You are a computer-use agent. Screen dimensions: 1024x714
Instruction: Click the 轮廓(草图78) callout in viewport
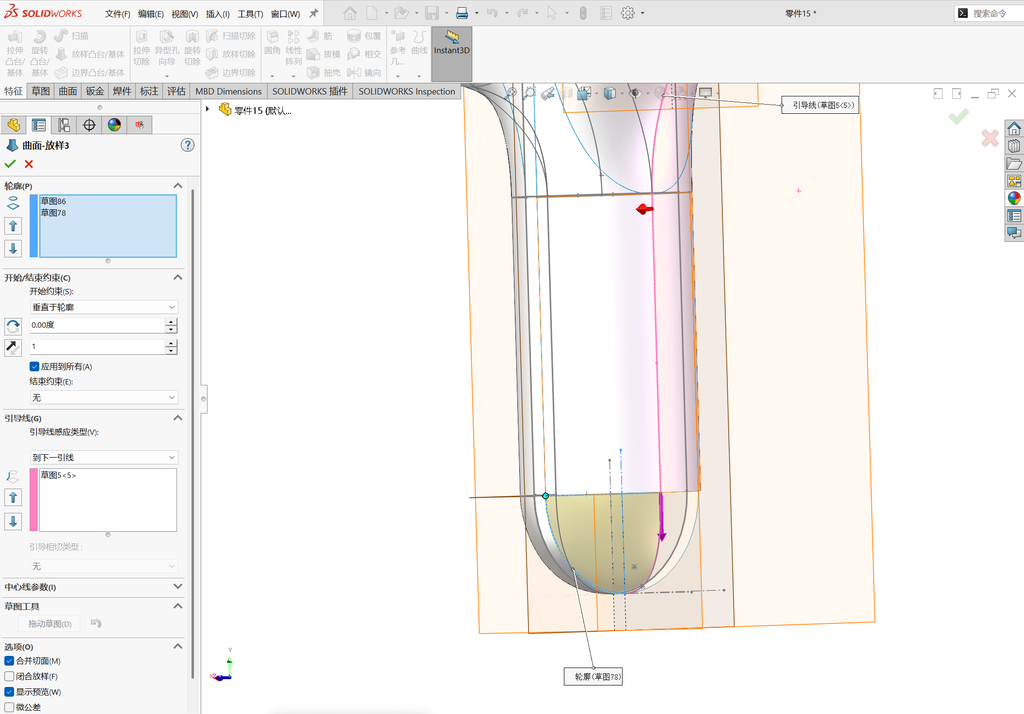click(x=594, y=677)
